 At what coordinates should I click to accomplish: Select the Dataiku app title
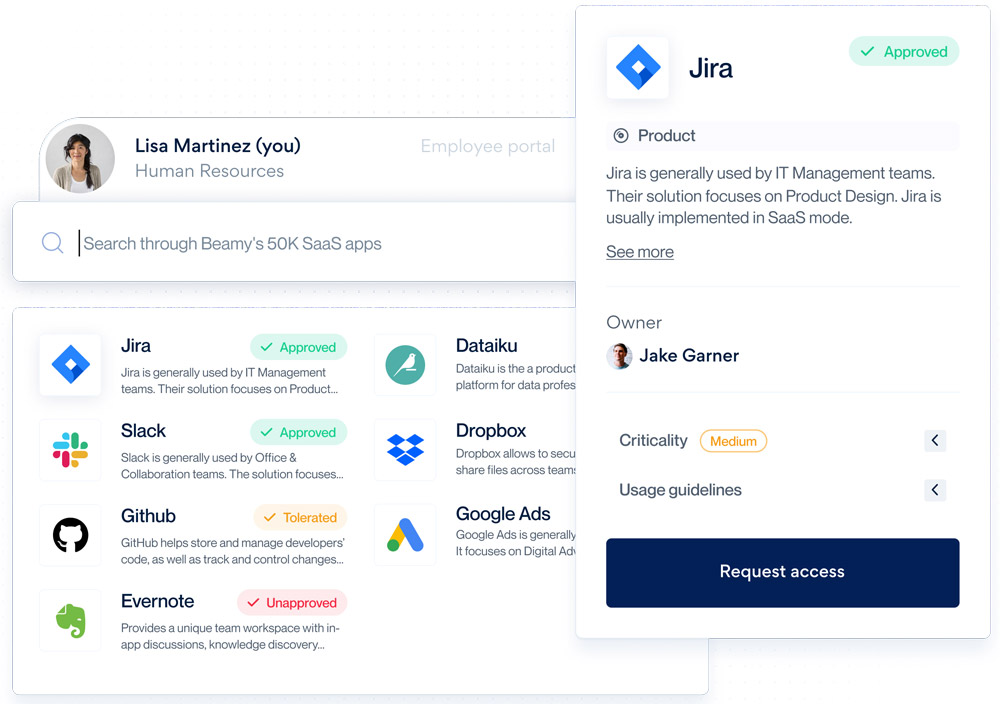click(x=487, y=346)
